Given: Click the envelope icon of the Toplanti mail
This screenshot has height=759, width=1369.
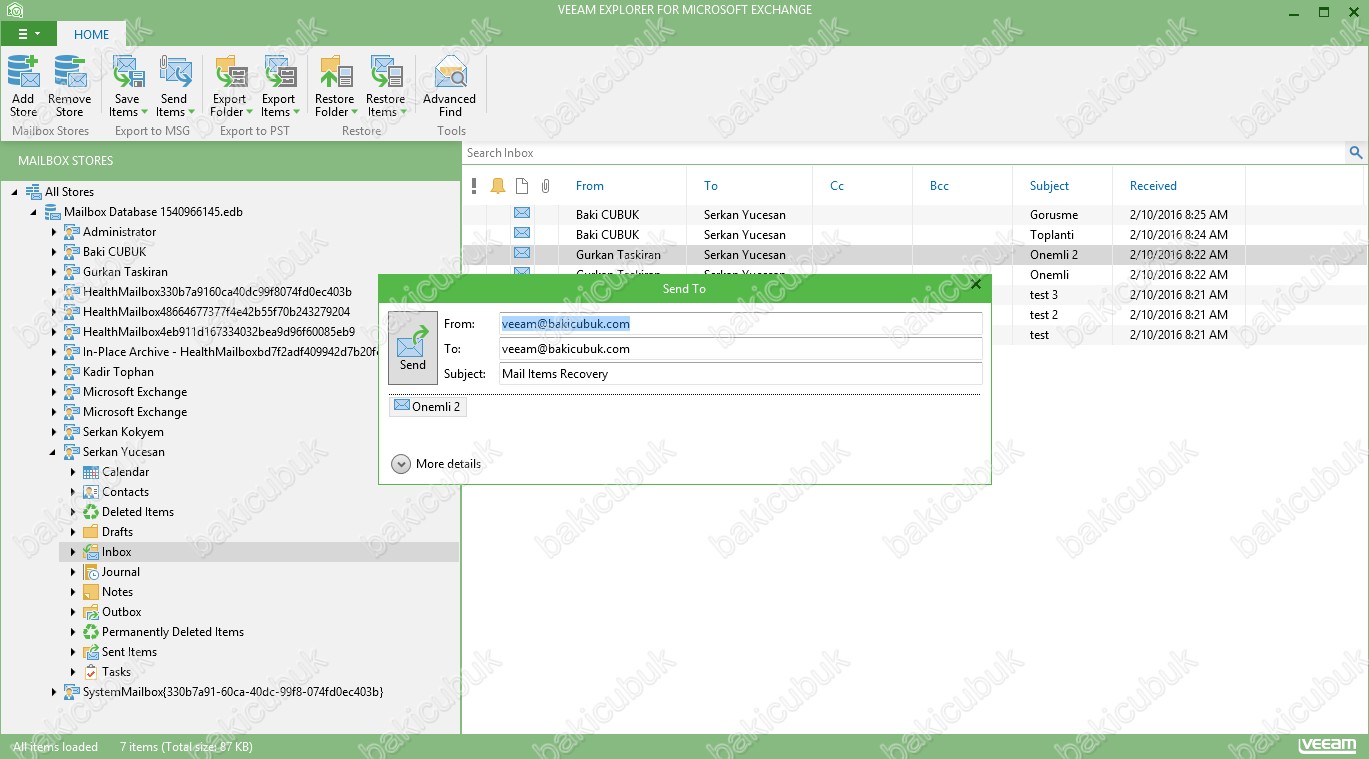Looking at the screenshot, I should tap(522, 234).
